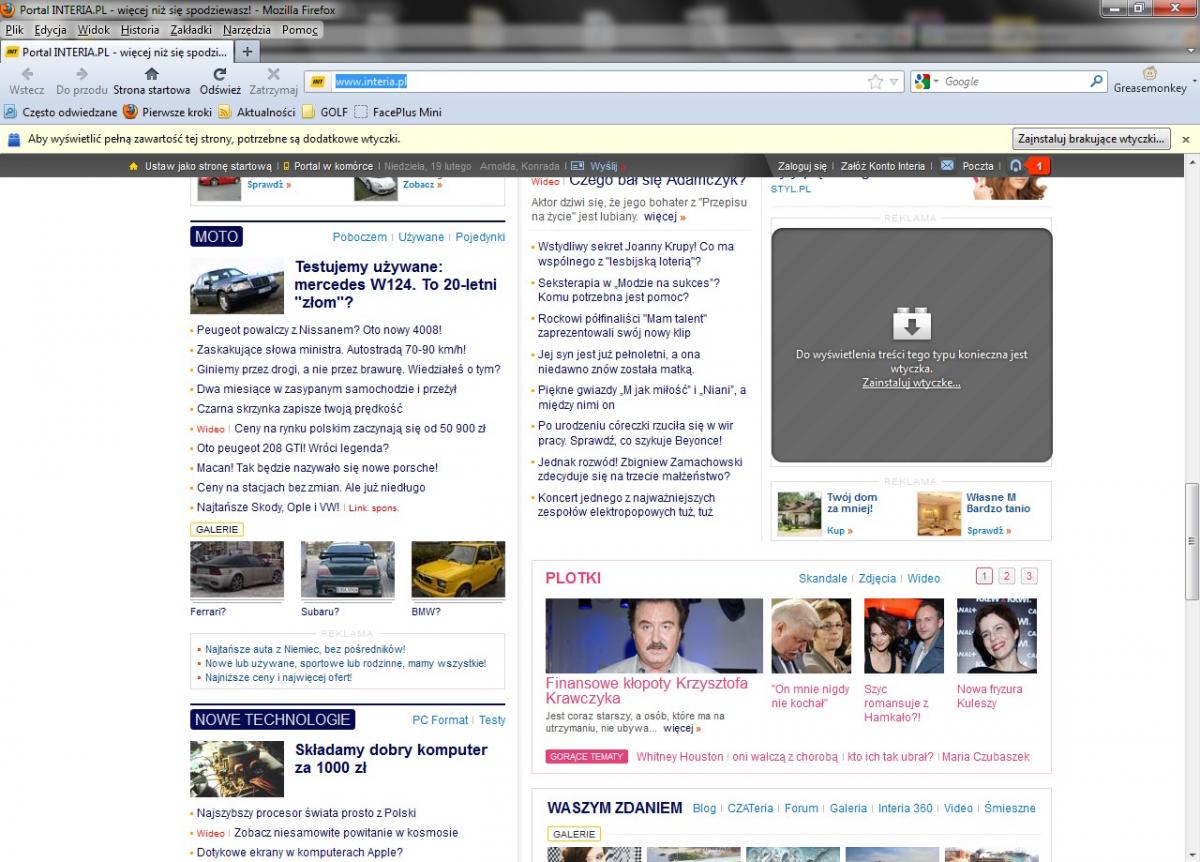Click Zainstaluj brakujące wtyczki button

point(1091,139)
